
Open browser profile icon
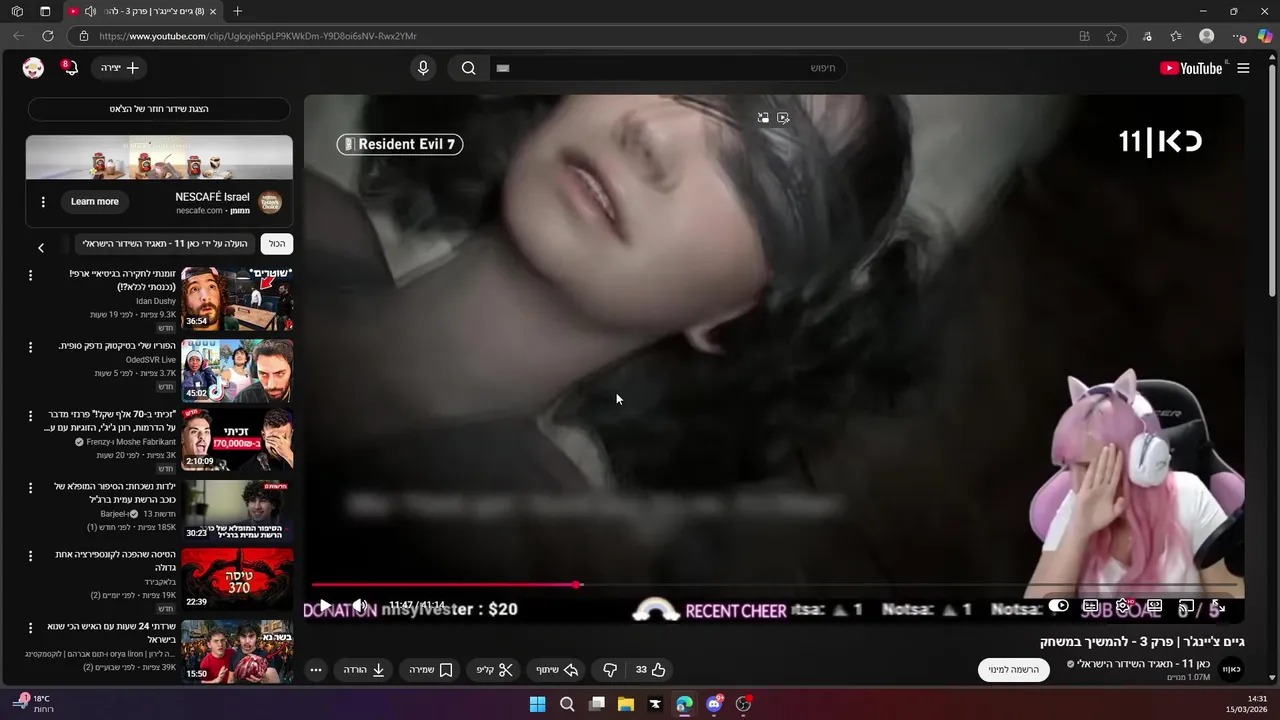pyautogui.click(x=1206, y=36)
